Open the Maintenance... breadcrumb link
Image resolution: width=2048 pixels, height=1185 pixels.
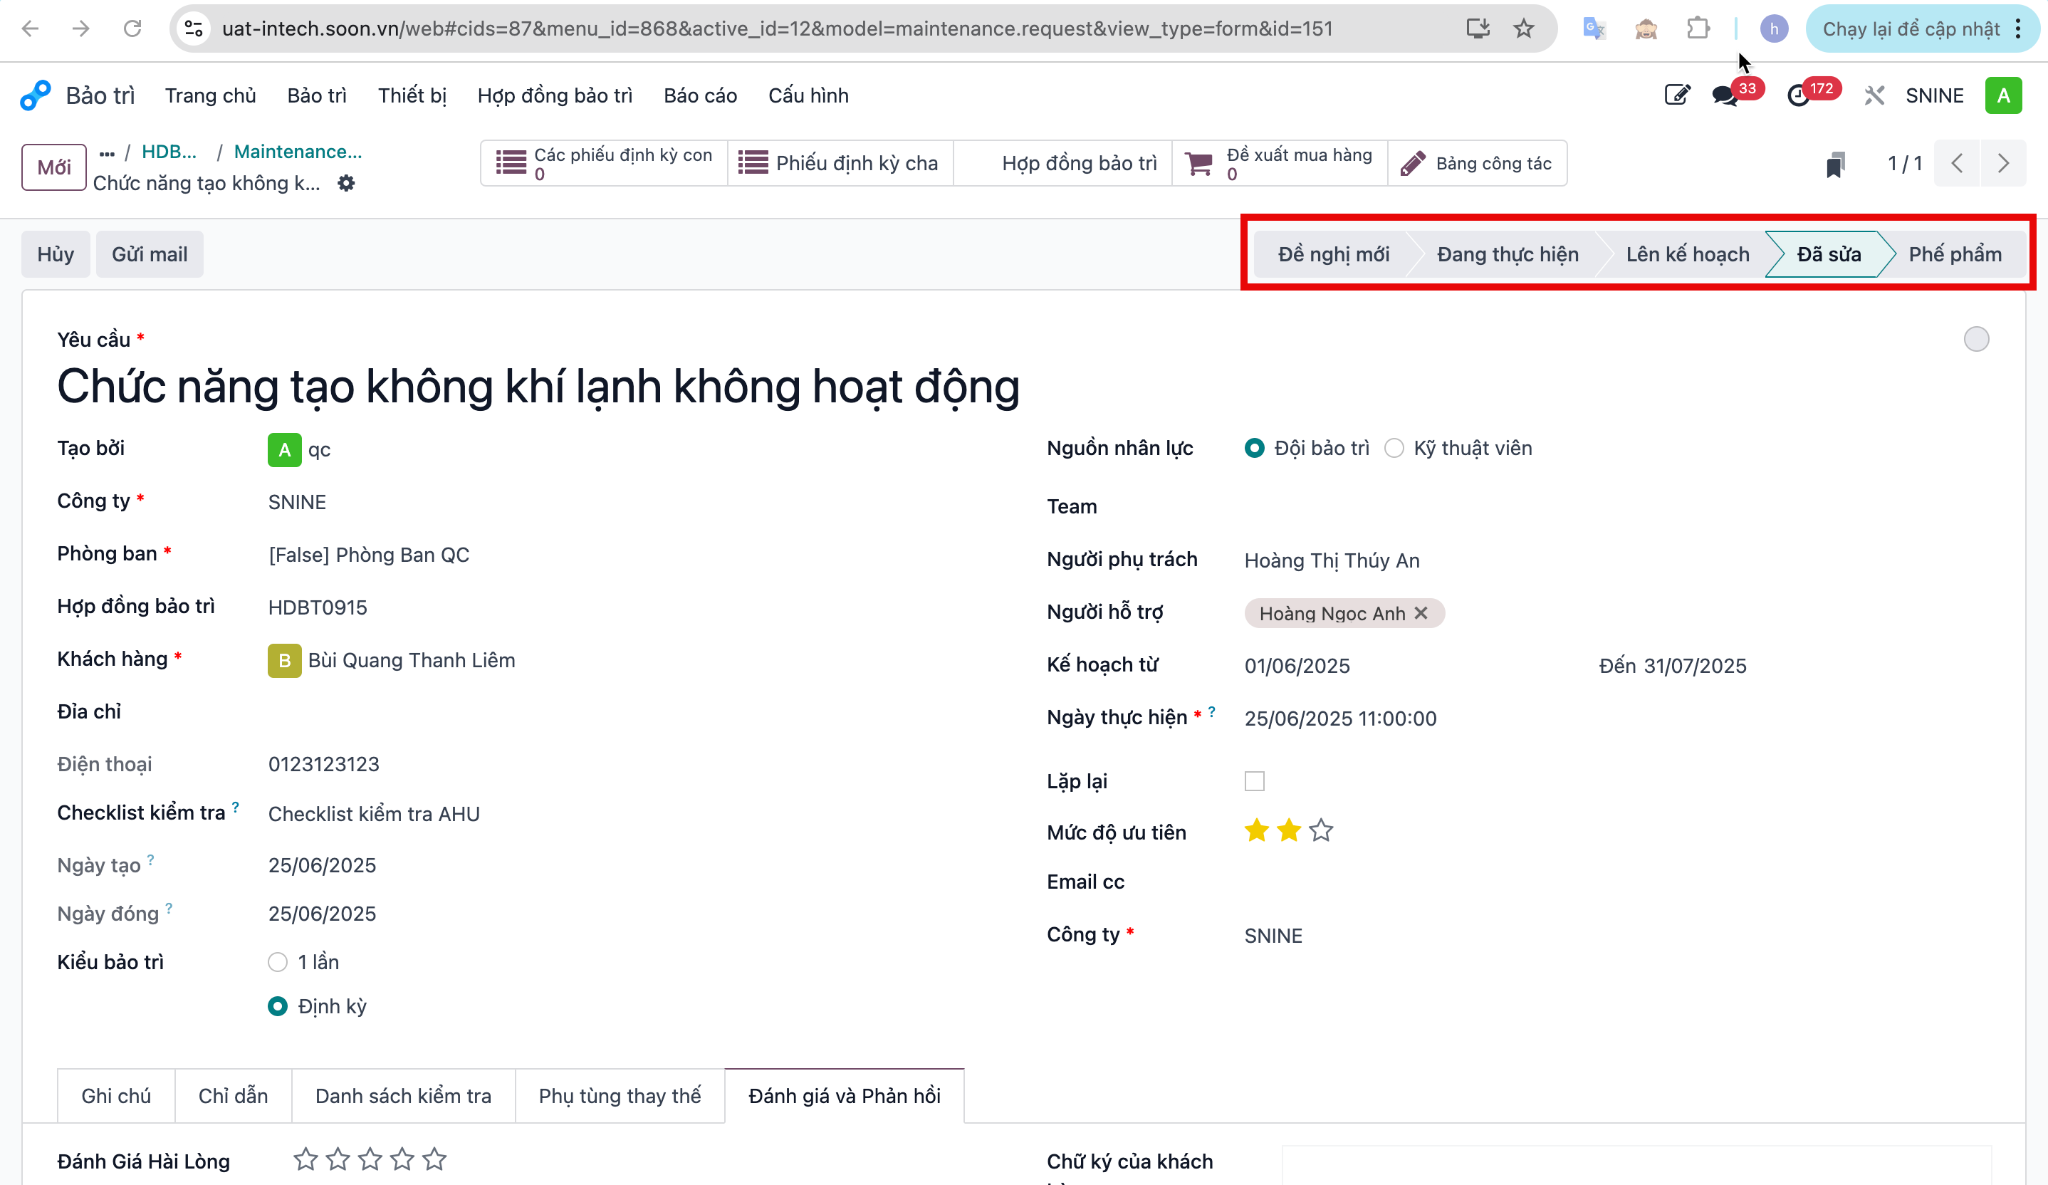298,152
